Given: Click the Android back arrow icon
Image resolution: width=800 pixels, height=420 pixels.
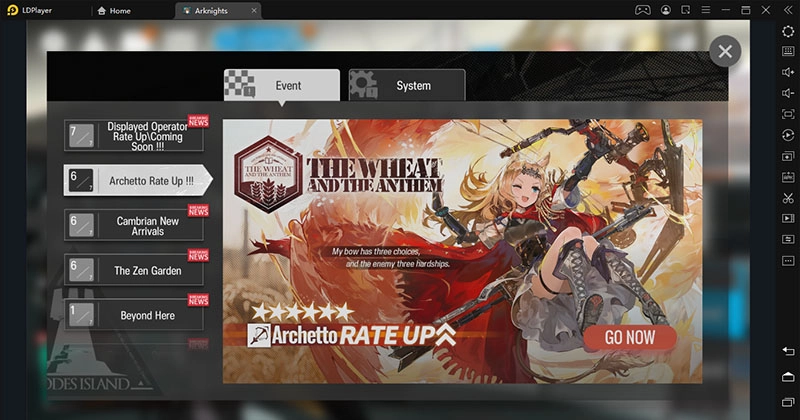Looking at the screenshot, I should coord(788,351).
